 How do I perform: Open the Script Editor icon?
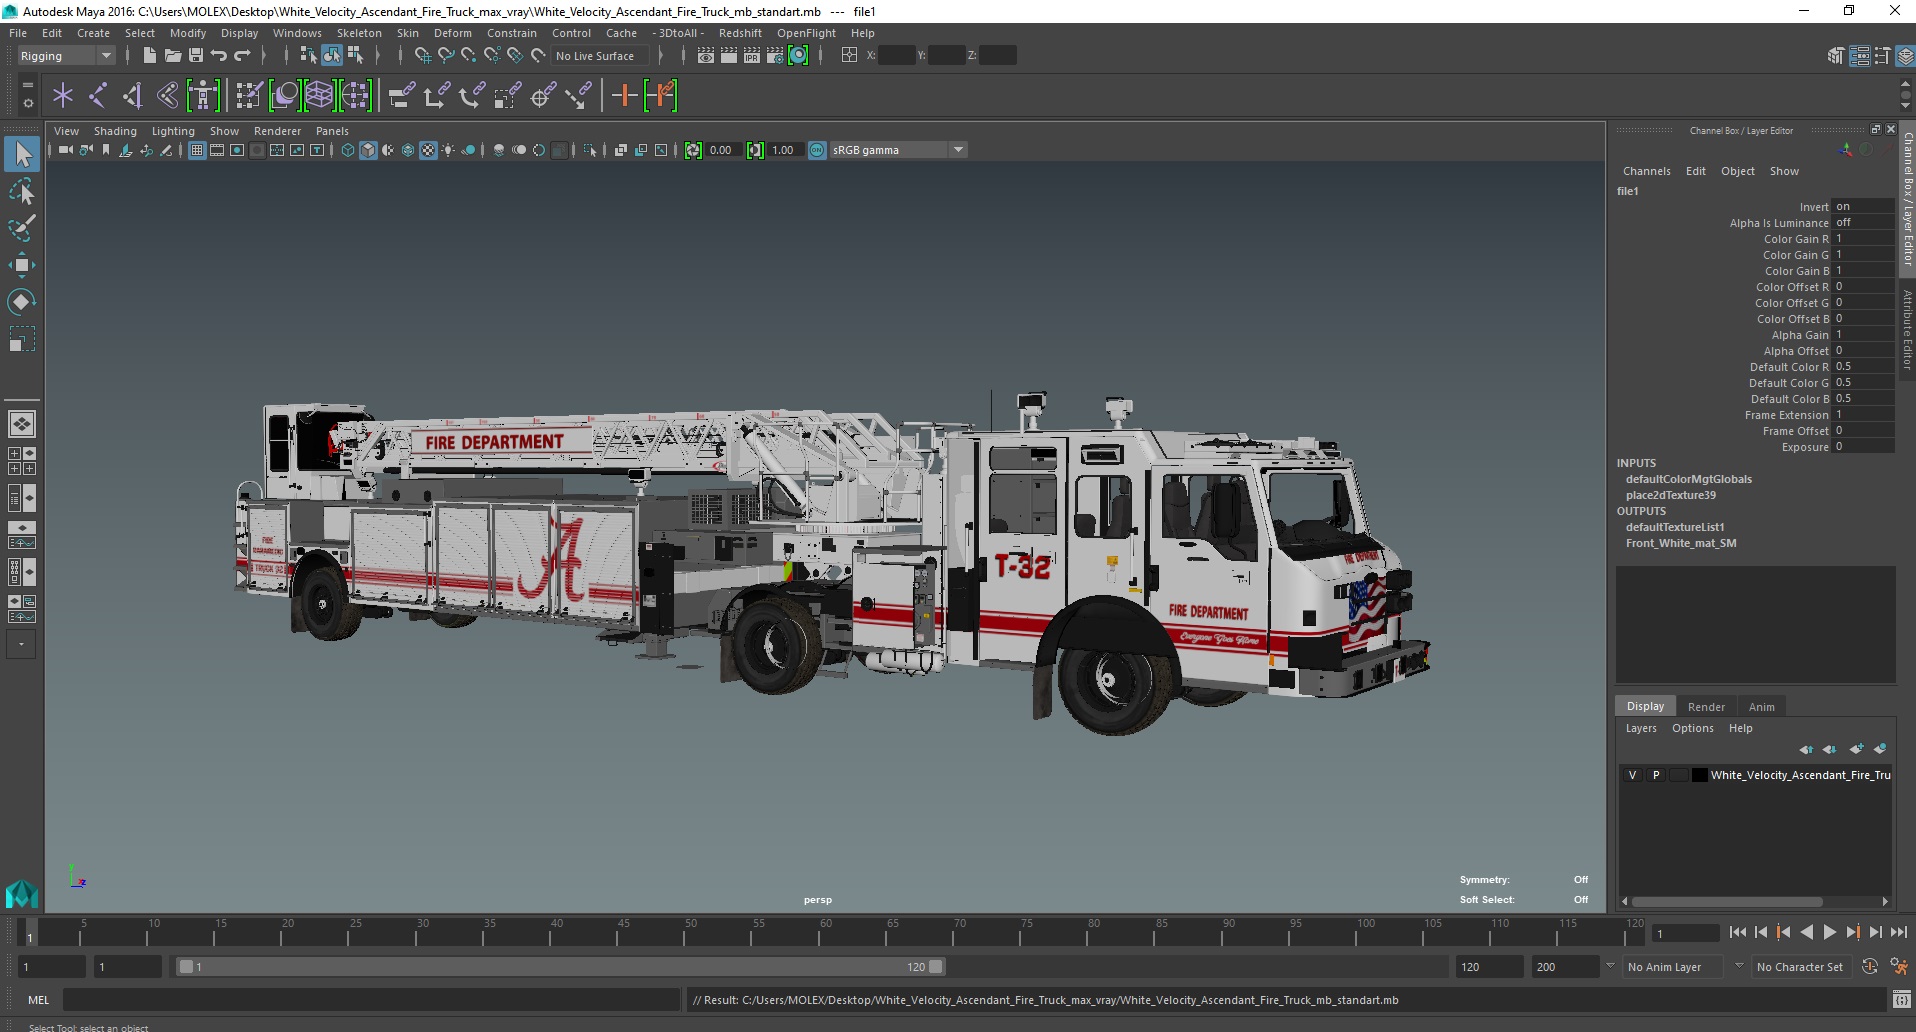(x=1901, y=999)
